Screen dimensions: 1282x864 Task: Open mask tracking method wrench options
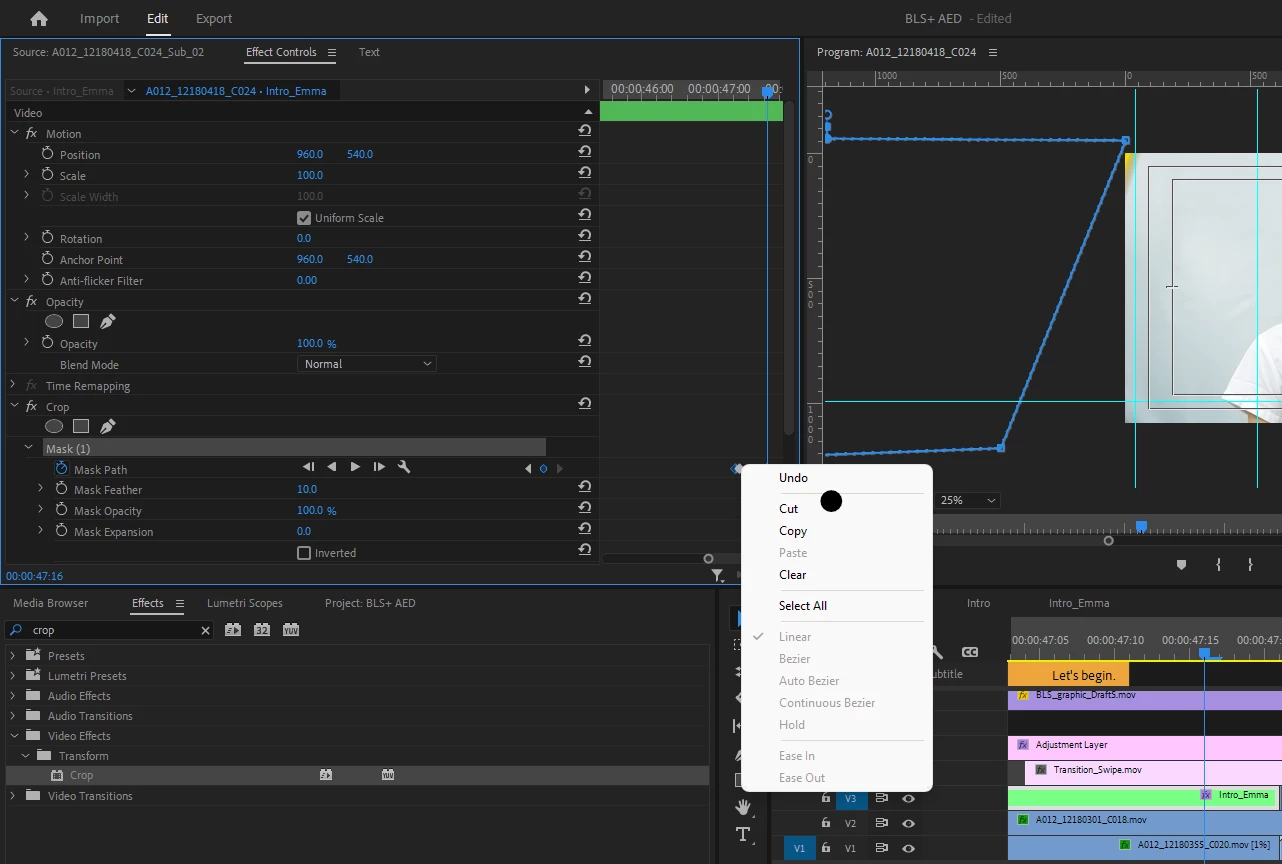point(404,467)
